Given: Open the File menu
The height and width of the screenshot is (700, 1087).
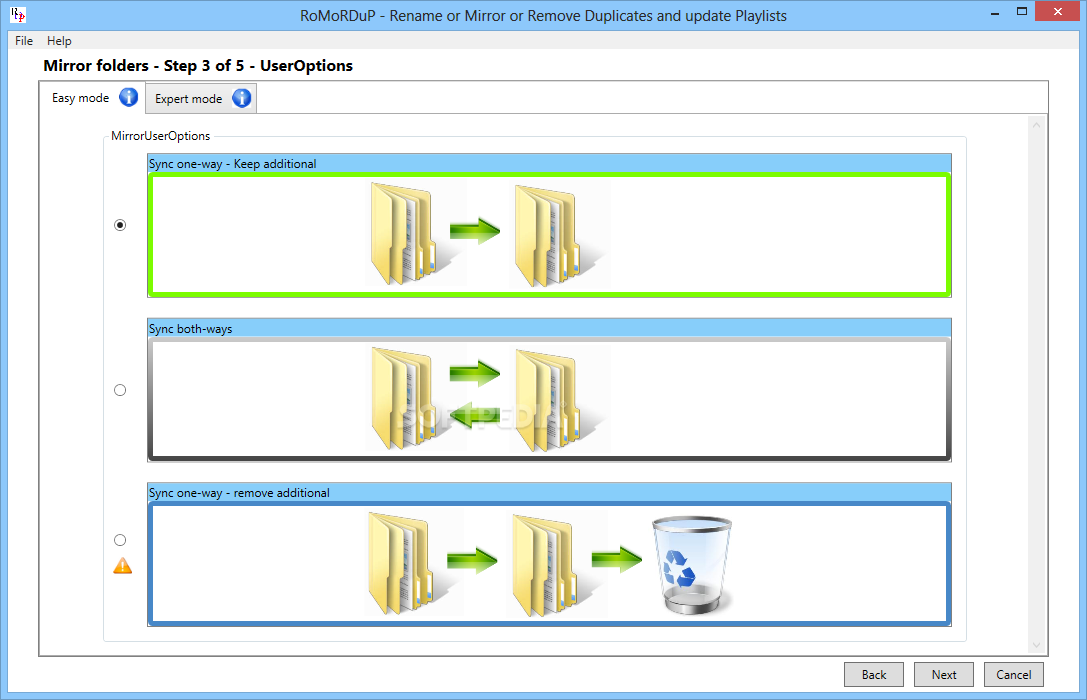Looking at the screenshot, I should pyautogui.click(x=24, y=41).
